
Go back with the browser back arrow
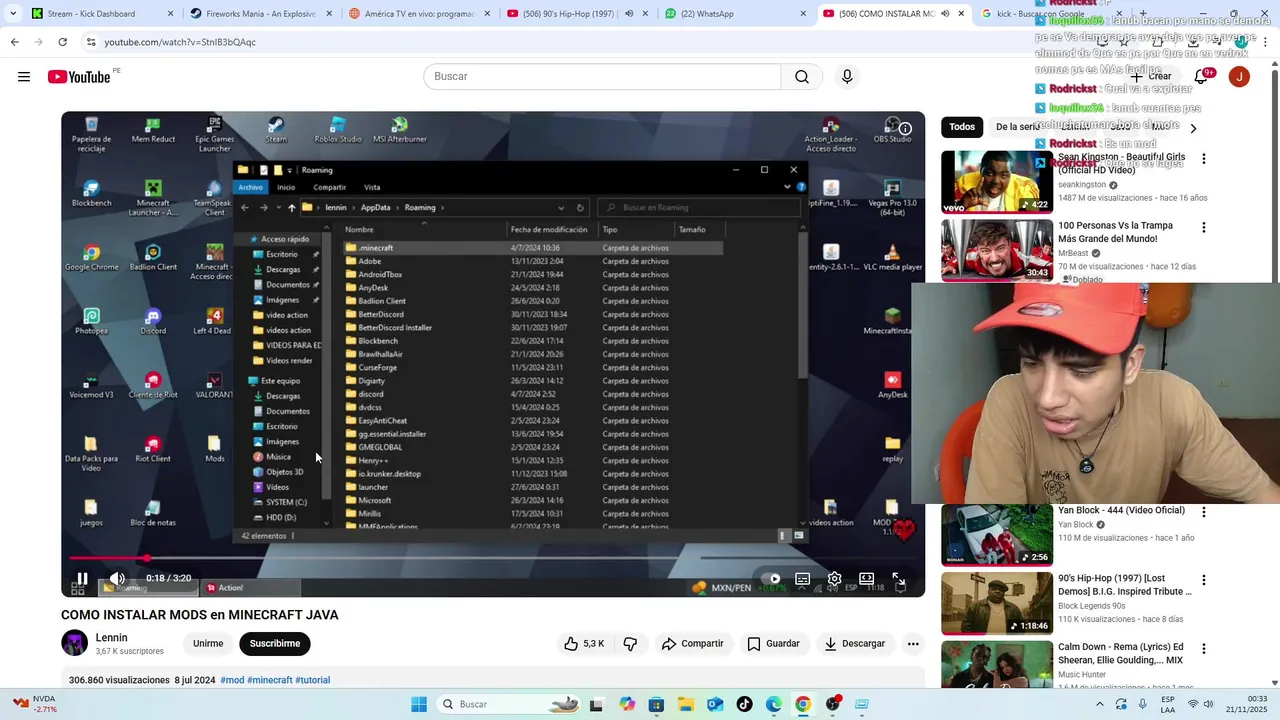[14, 42]
